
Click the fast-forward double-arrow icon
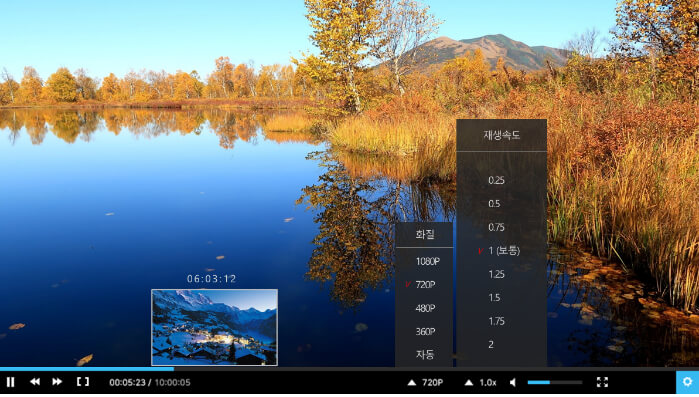[x=57, y=381]
